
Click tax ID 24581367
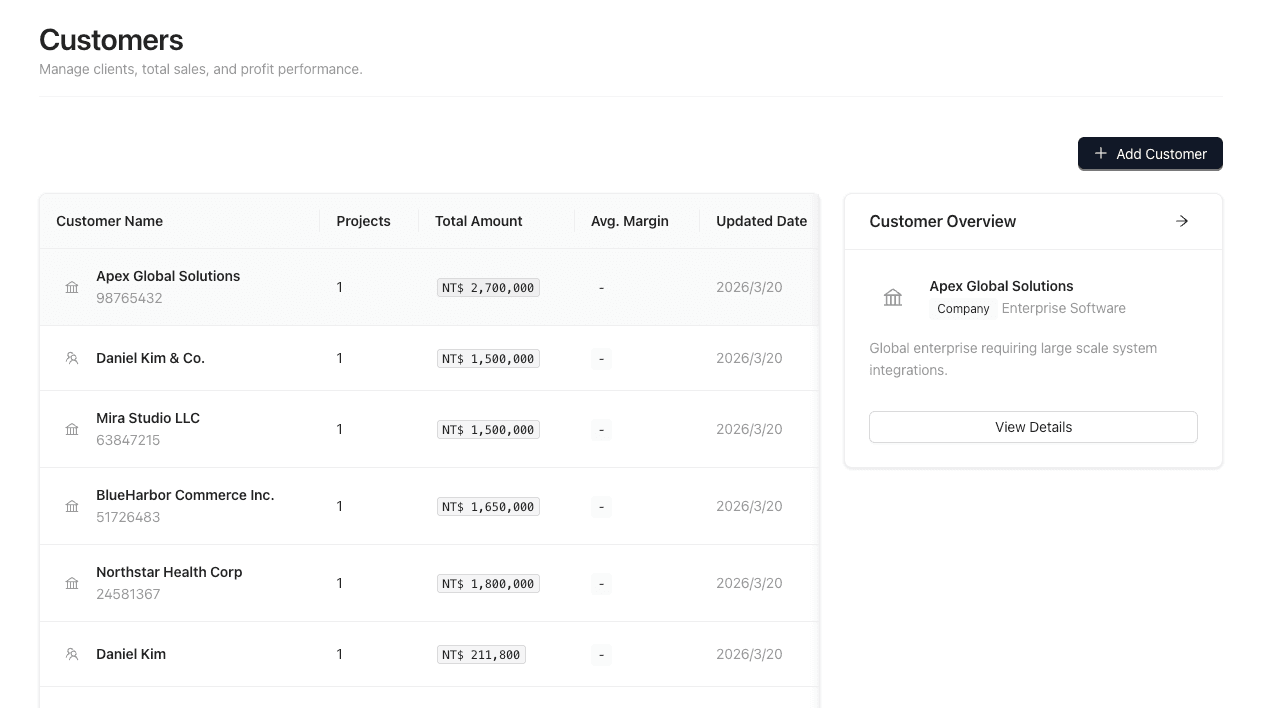tap(128, 594)
